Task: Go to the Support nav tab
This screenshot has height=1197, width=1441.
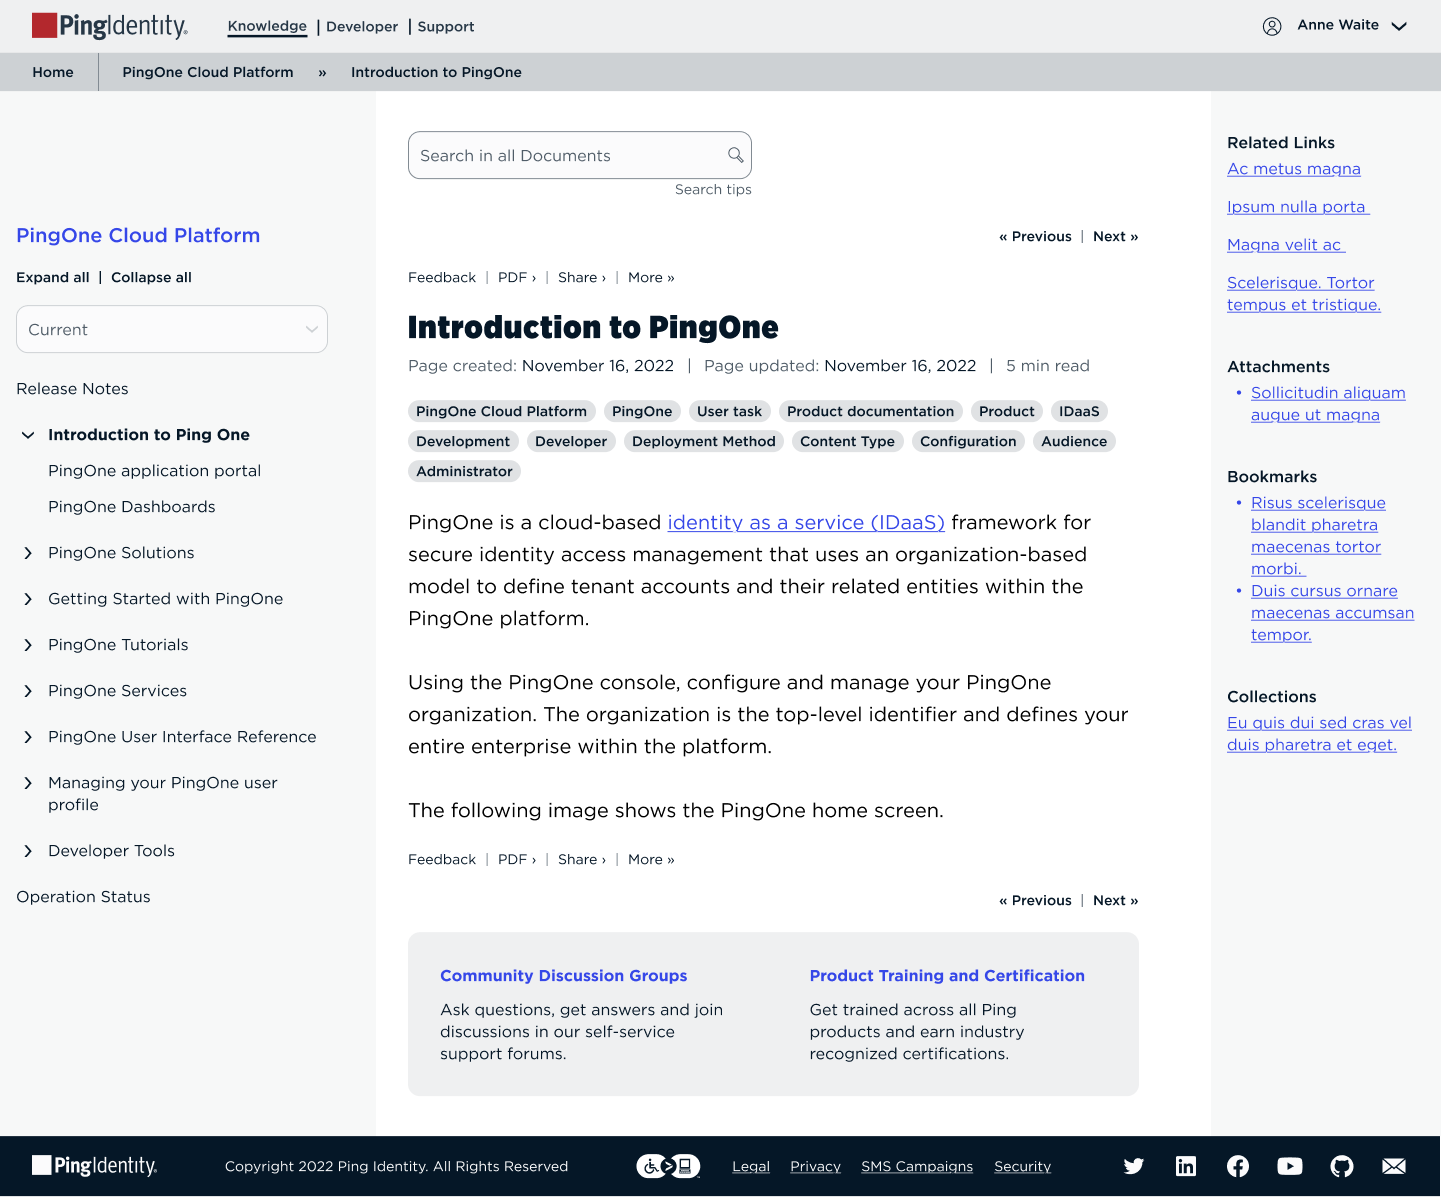Action: coord(445,27)
